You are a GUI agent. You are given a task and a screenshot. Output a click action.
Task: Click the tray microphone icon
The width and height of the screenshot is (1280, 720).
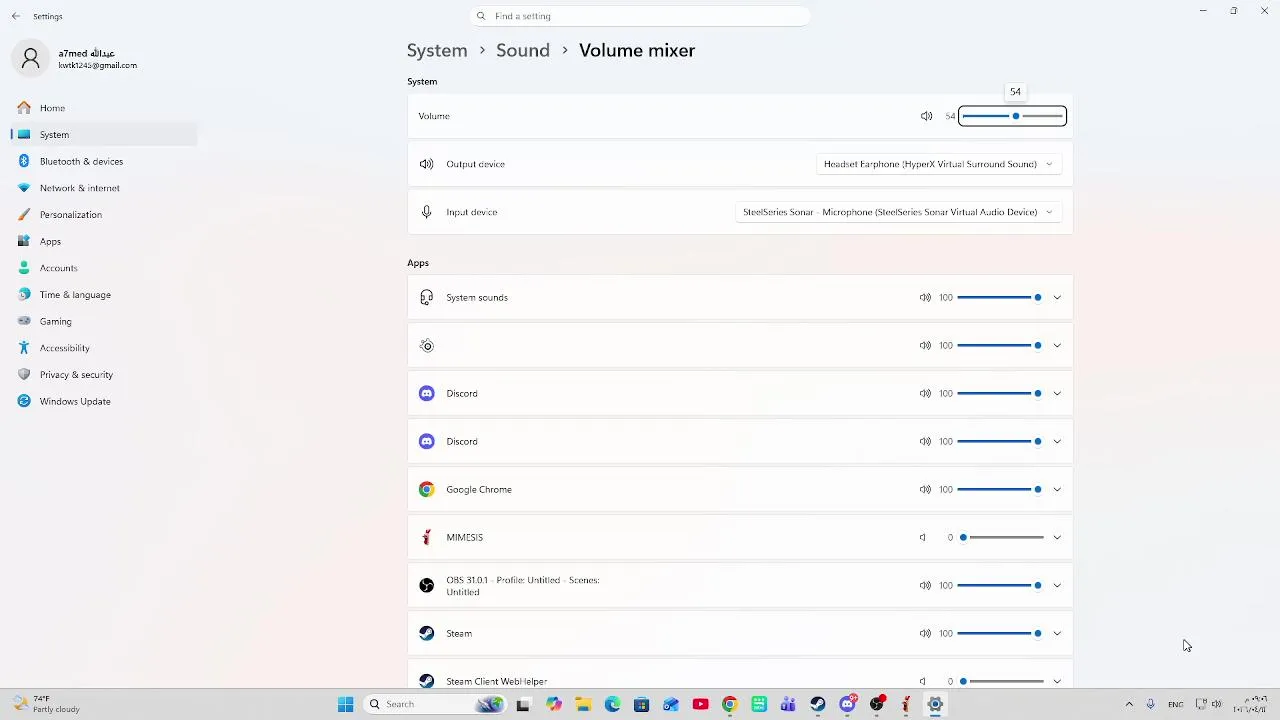(1150, 704)
